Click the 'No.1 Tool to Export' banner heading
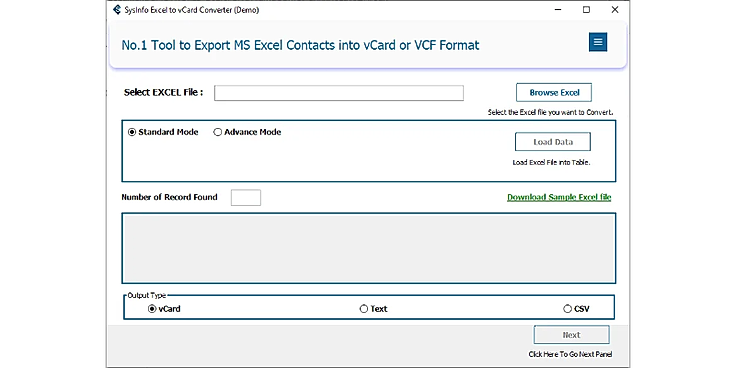 click(x=300, y=46)
